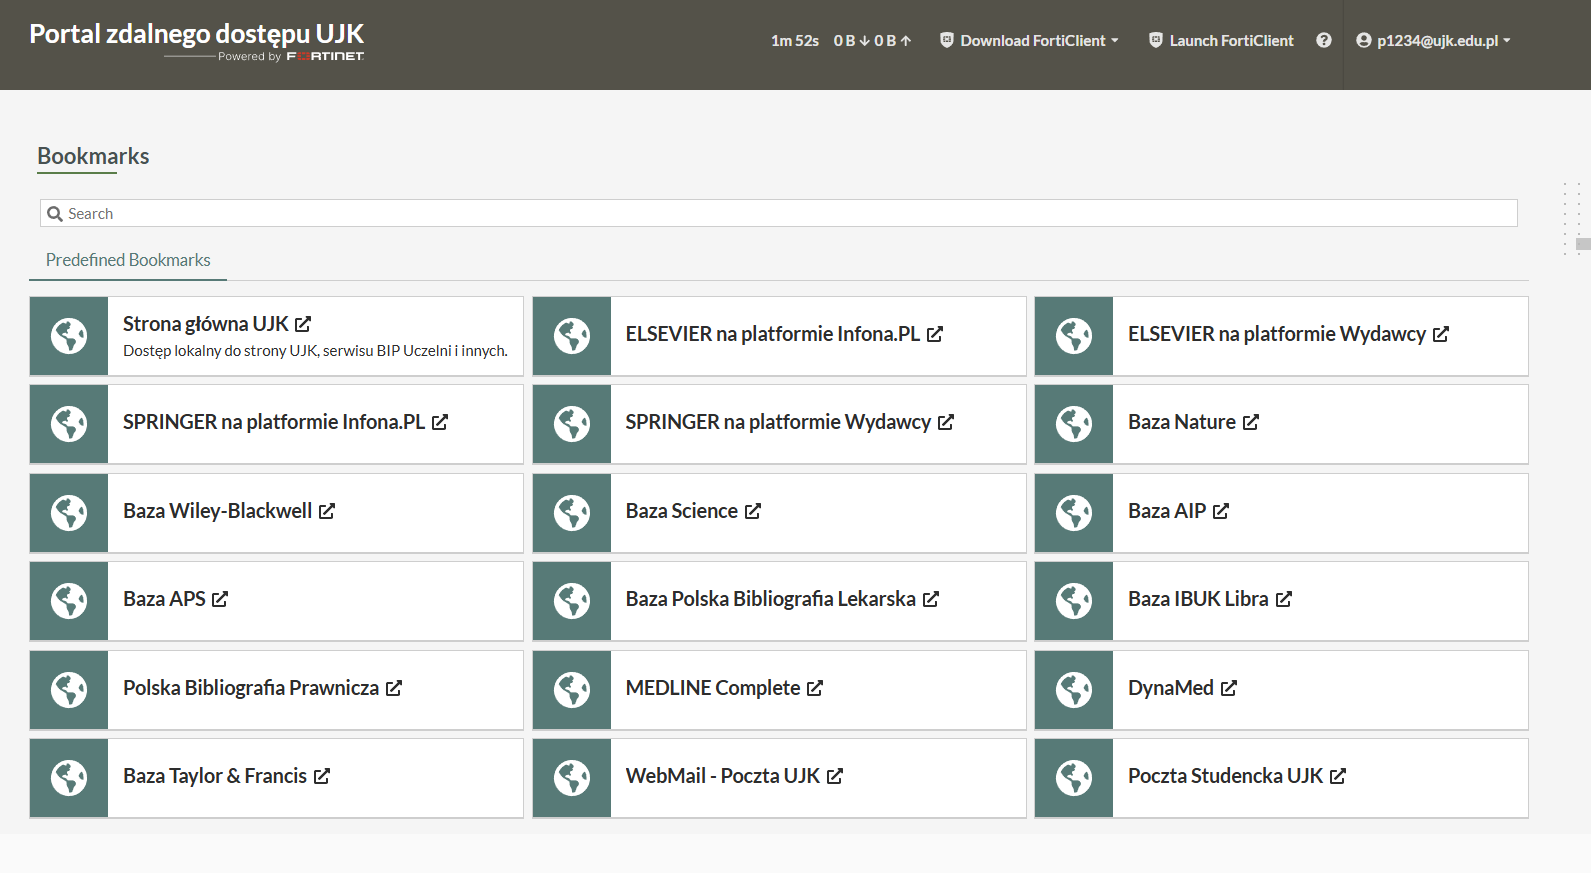This screenshot has width=1591, height=873.
Task: Open Baza IBUK Libra bookmark
Action: pos(1198,599)
